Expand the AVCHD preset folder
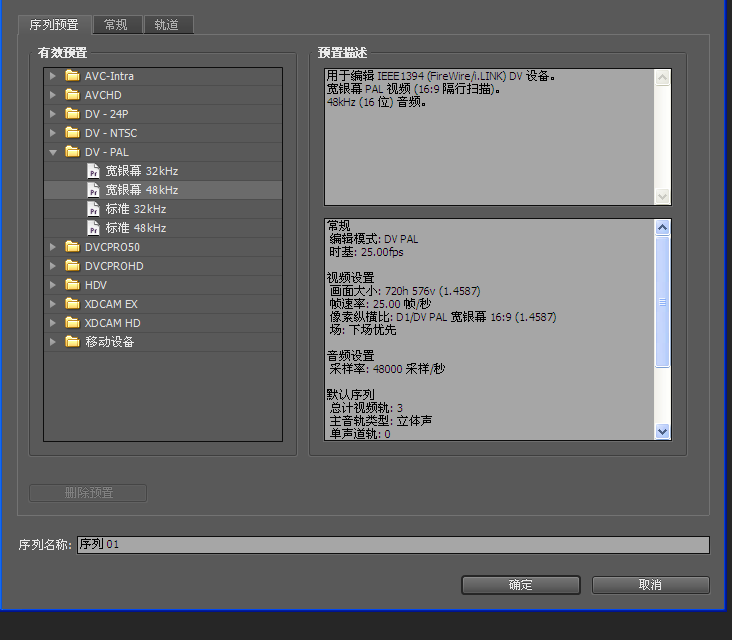Image resolution: width=732 pixels, height=640 pixels. pyautogui.click(x=53, y=95)
